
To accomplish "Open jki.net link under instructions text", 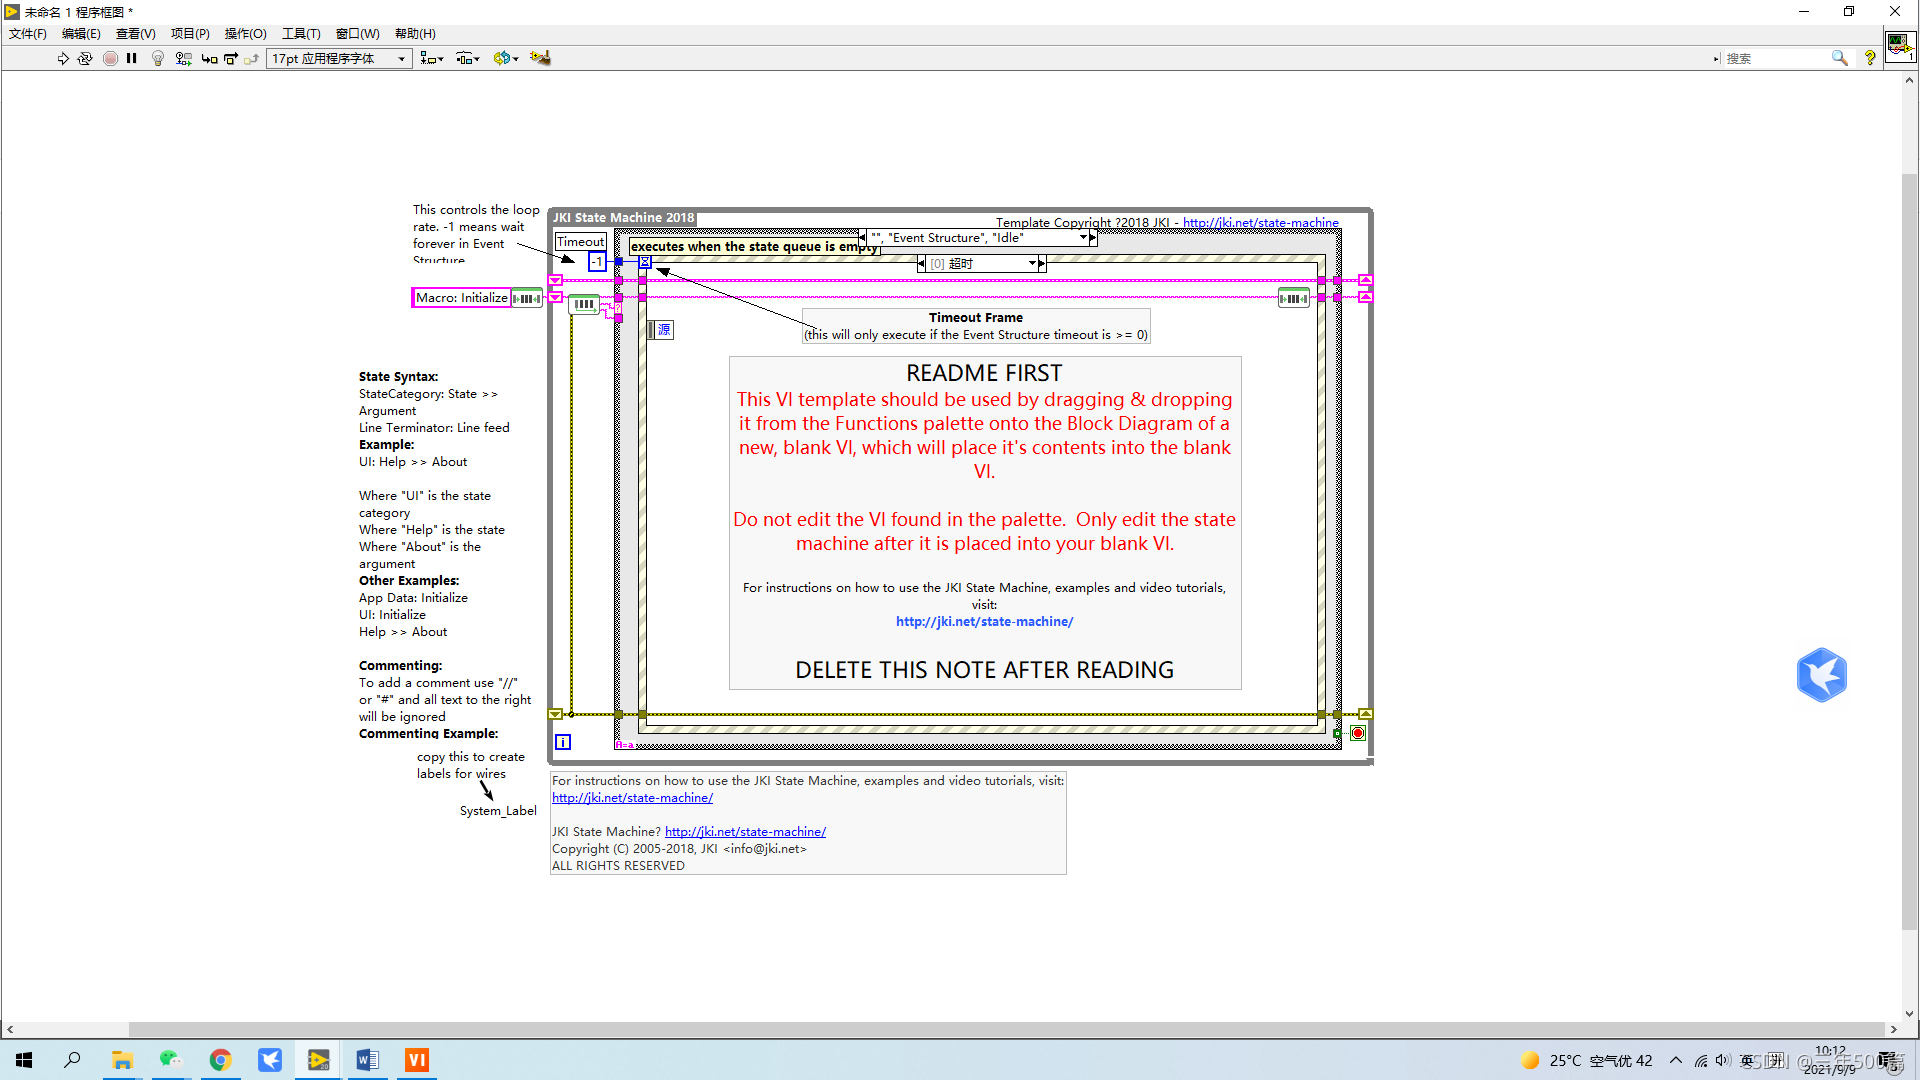I will pyautogui.click(x=632, y=798).
